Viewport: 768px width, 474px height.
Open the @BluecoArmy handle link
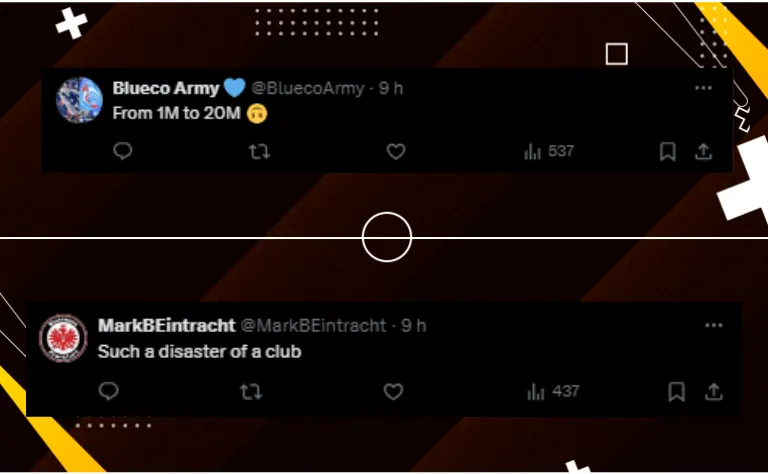(x=308, y=88)
